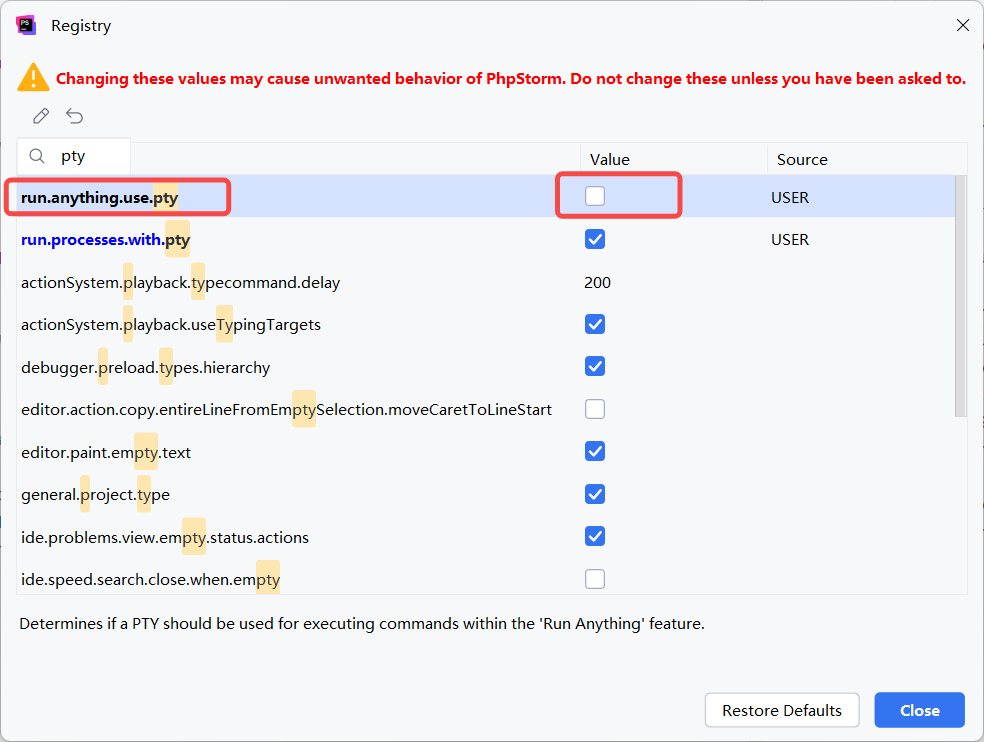Image resolution: width=984 pixels, height=742 pixels.
Task: Click the PTY description text below the list
Action: click(362, 623)
